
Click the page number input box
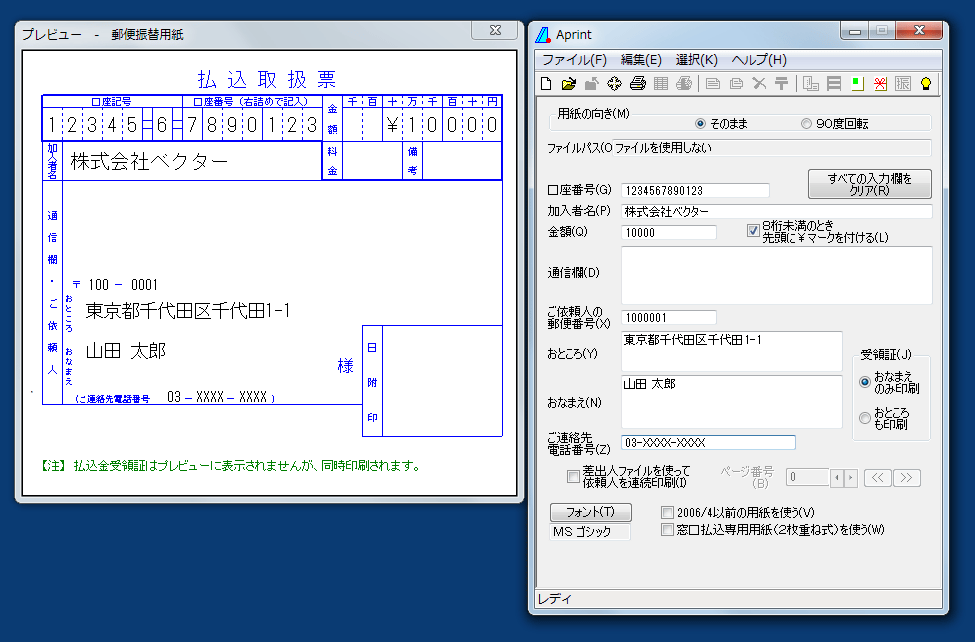[x=808, y=478]
